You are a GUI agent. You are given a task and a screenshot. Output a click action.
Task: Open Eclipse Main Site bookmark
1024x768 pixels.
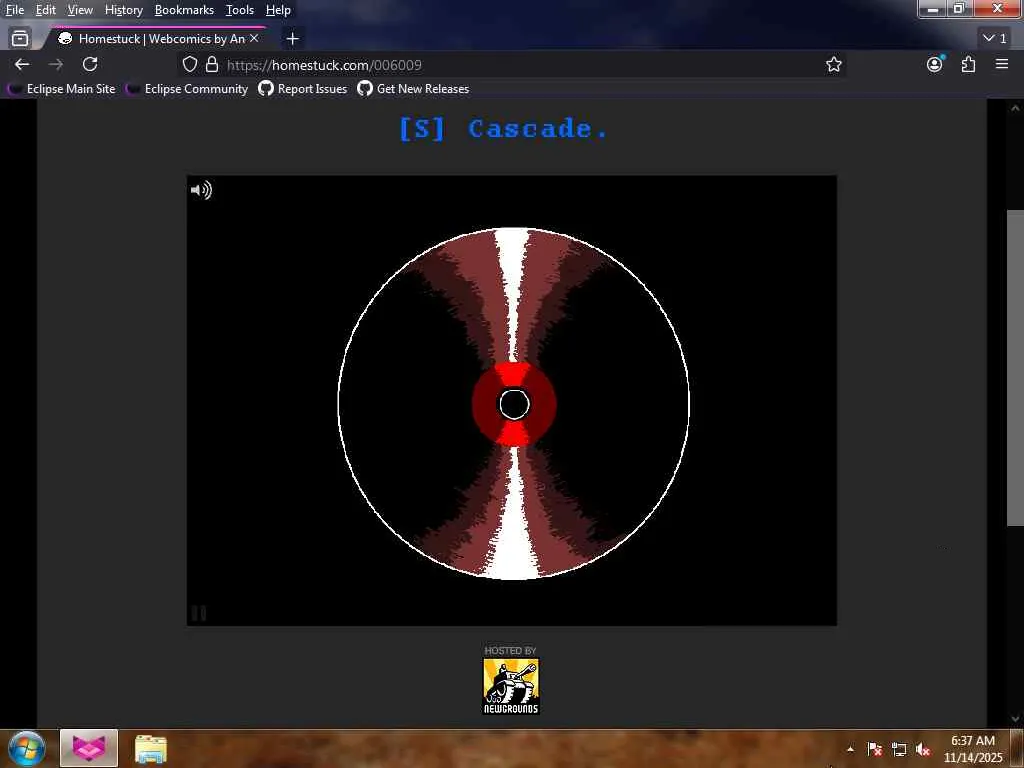pos(63,89)
